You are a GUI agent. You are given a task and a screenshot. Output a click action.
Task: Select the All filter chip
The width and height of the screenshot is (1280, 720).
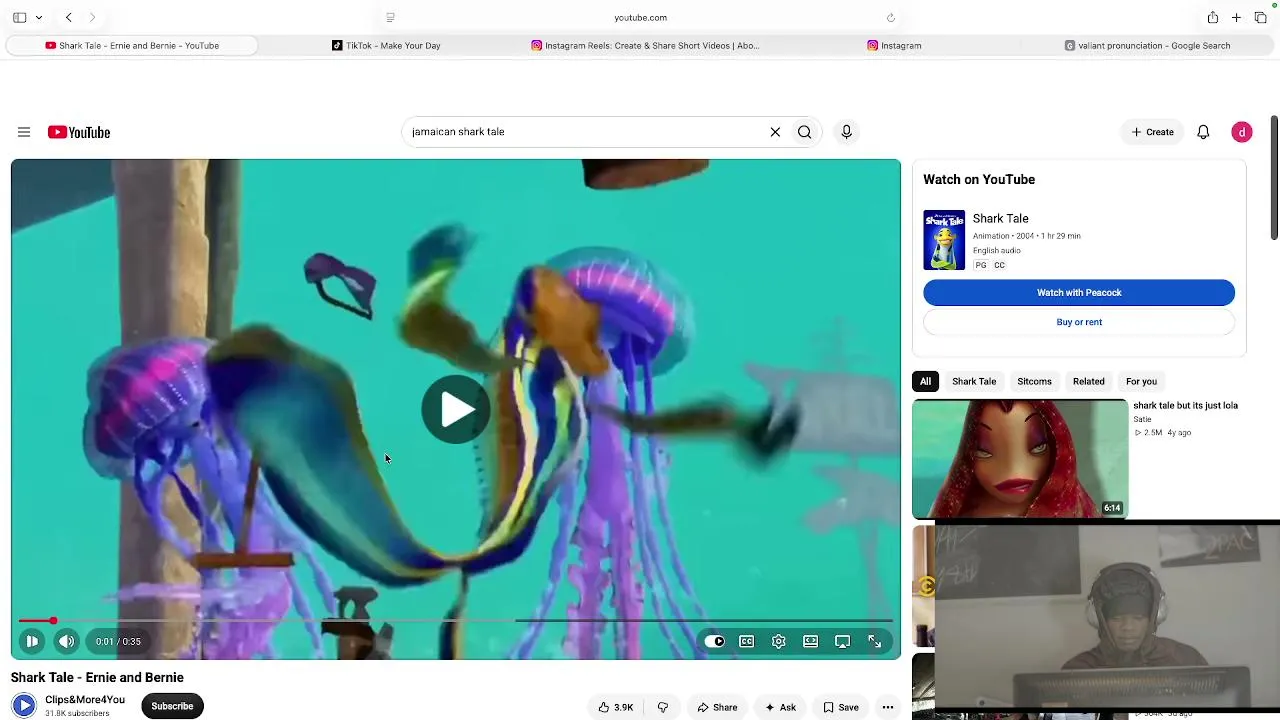tap(925, 381)
